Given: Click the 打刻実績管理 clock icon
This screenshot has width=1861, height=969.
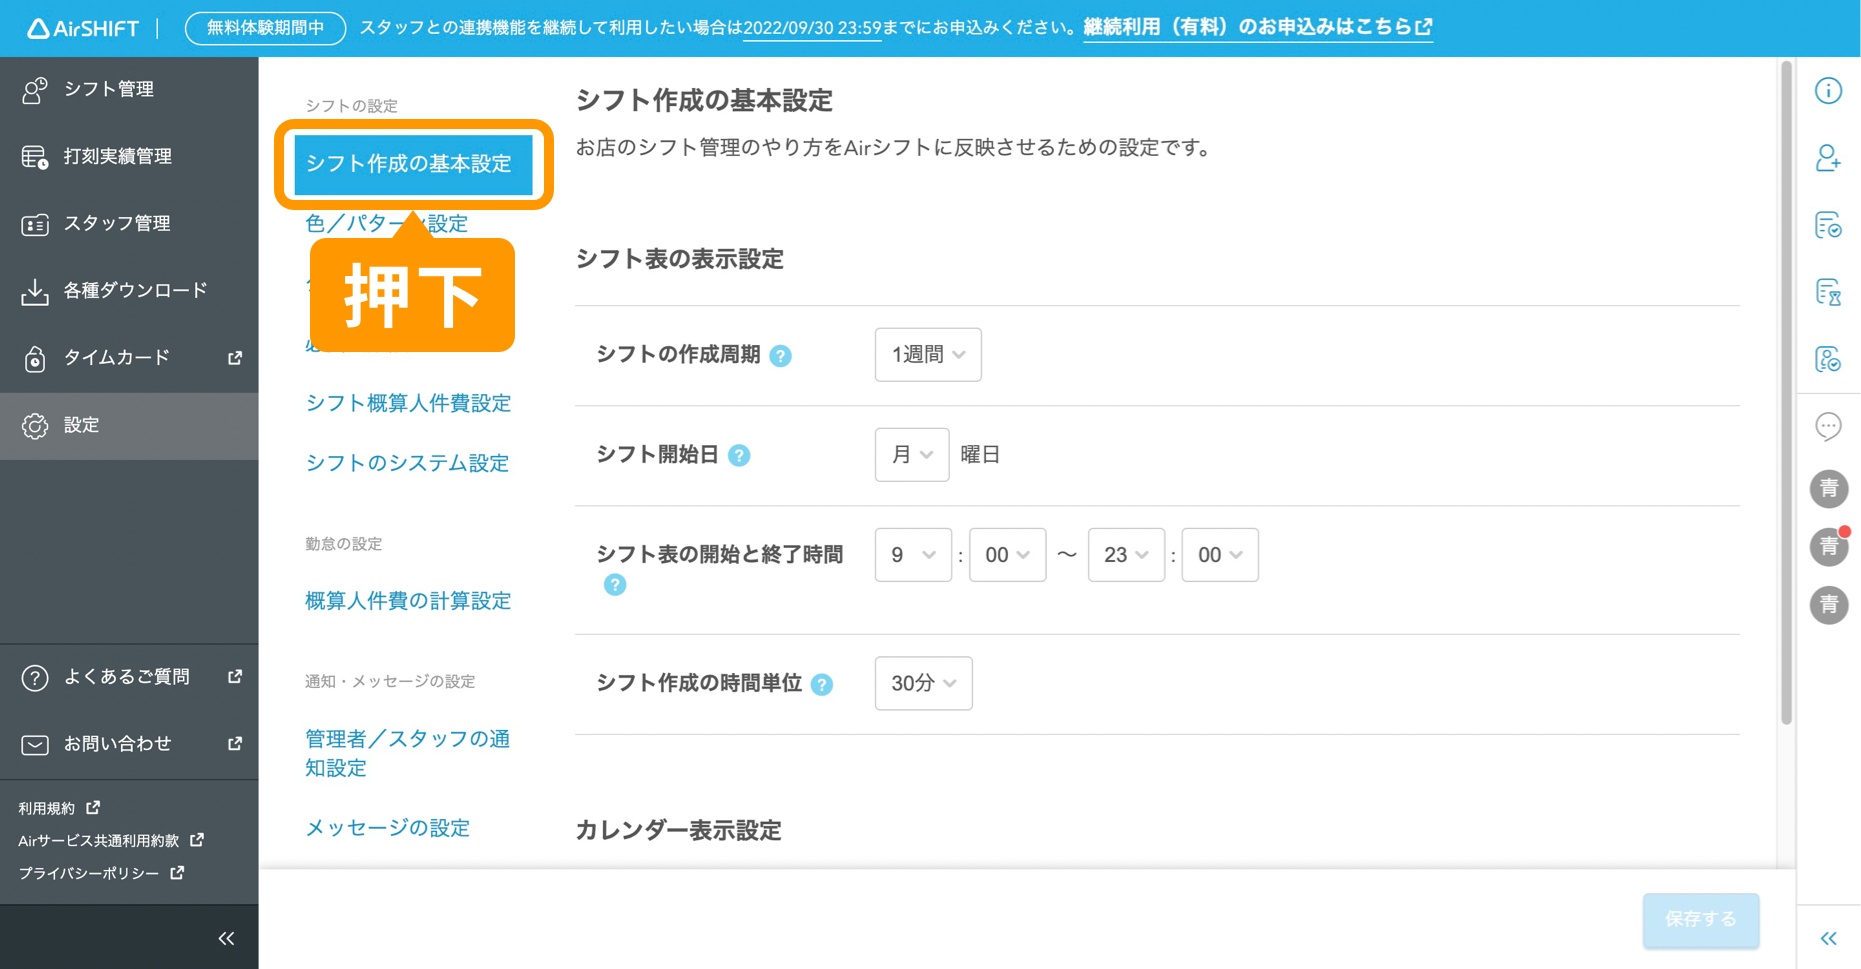Looking at the screenshot, I should 35,156.
